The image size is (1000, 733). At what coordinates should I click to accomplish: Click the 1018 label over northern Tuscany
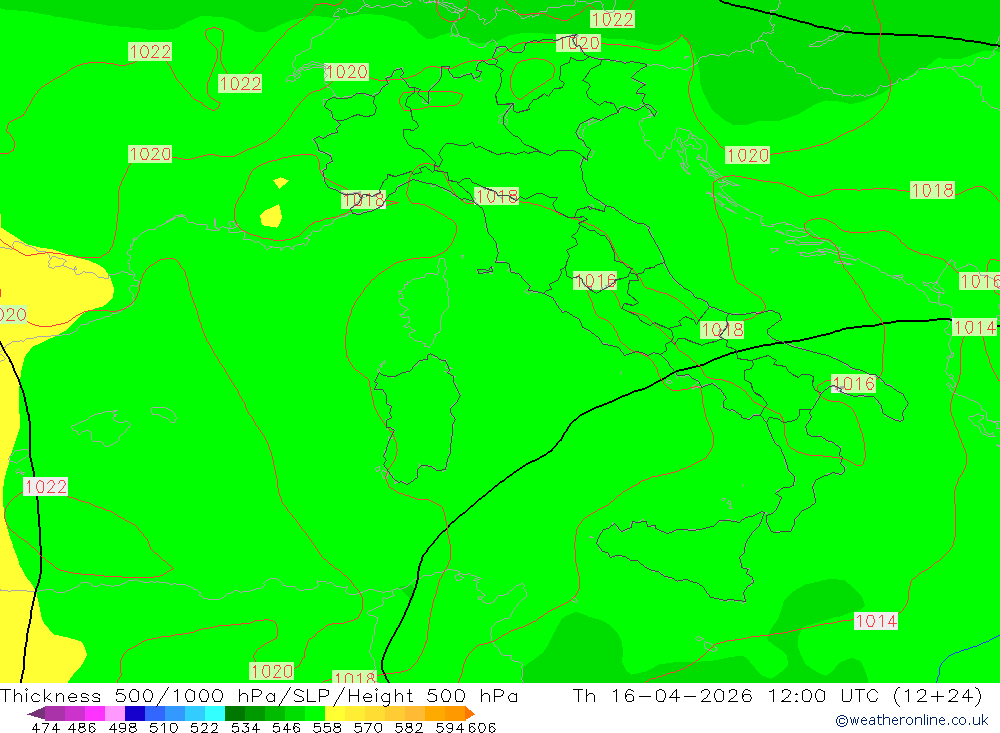(x=497, y=196)
